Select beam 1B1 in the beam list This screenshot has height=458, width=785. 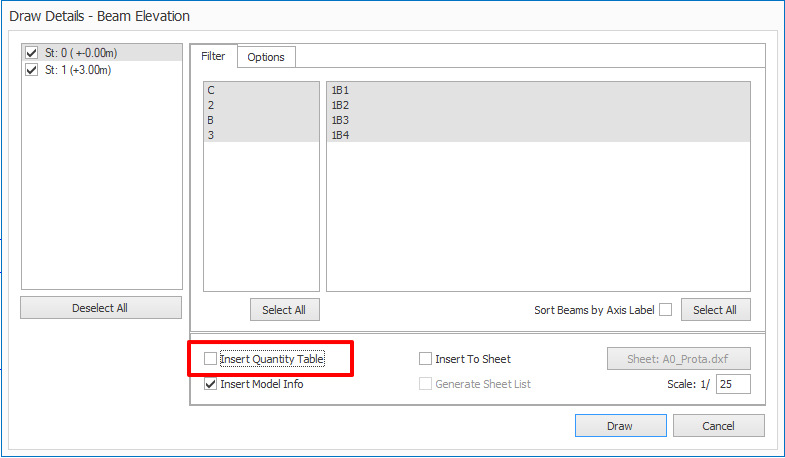pos(340,90)
